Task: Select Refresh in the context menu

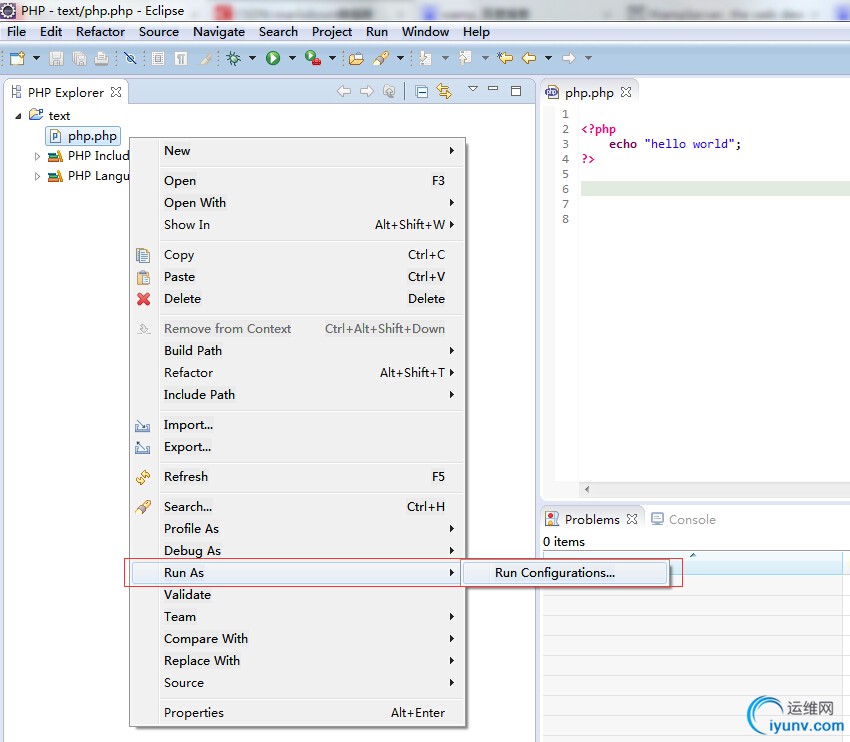Action: (x=186, y=477)
